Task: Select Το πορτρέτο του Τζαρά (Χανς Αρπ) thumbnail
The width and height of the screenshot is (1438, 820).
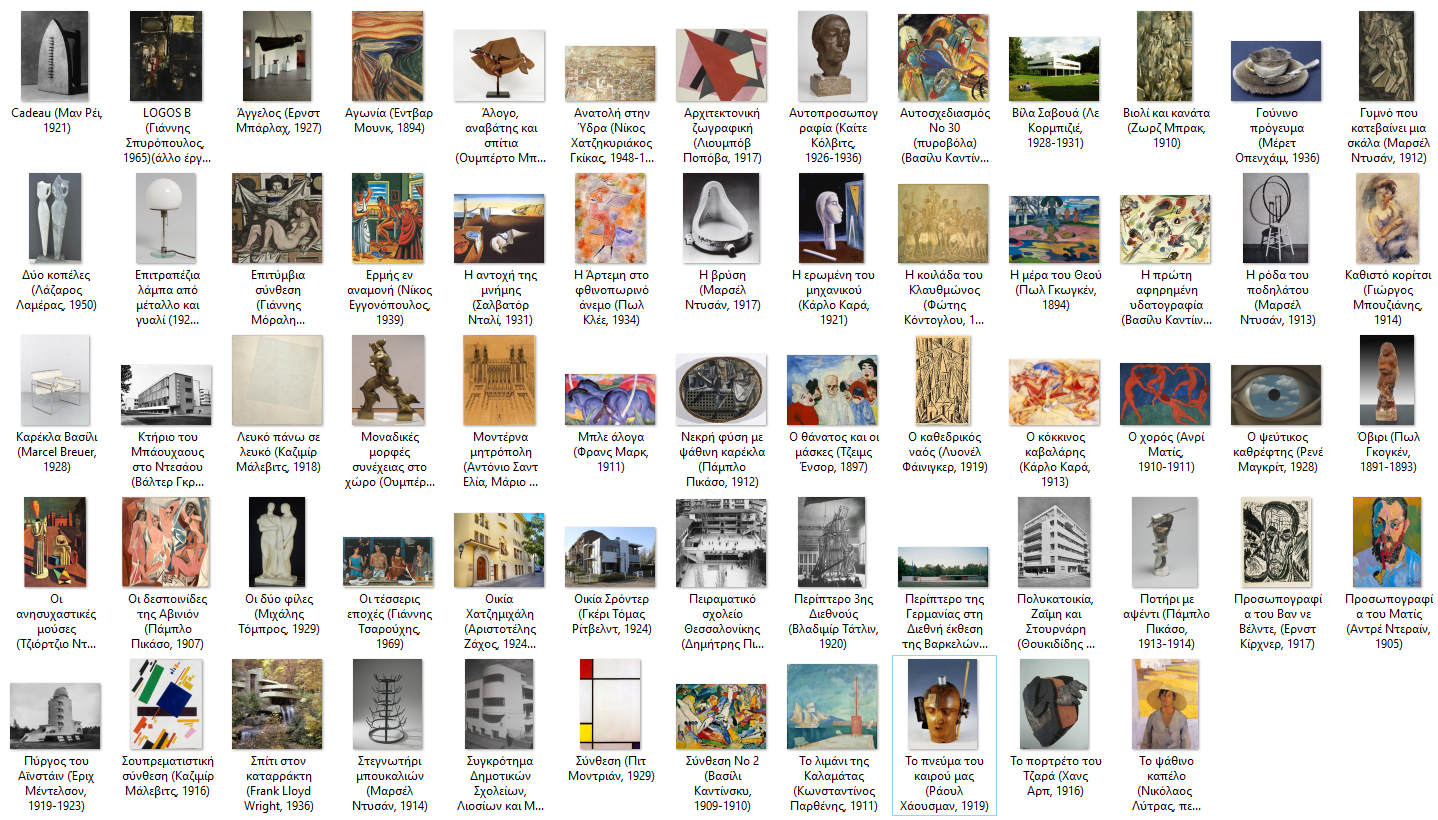Action: (1054, 702)
